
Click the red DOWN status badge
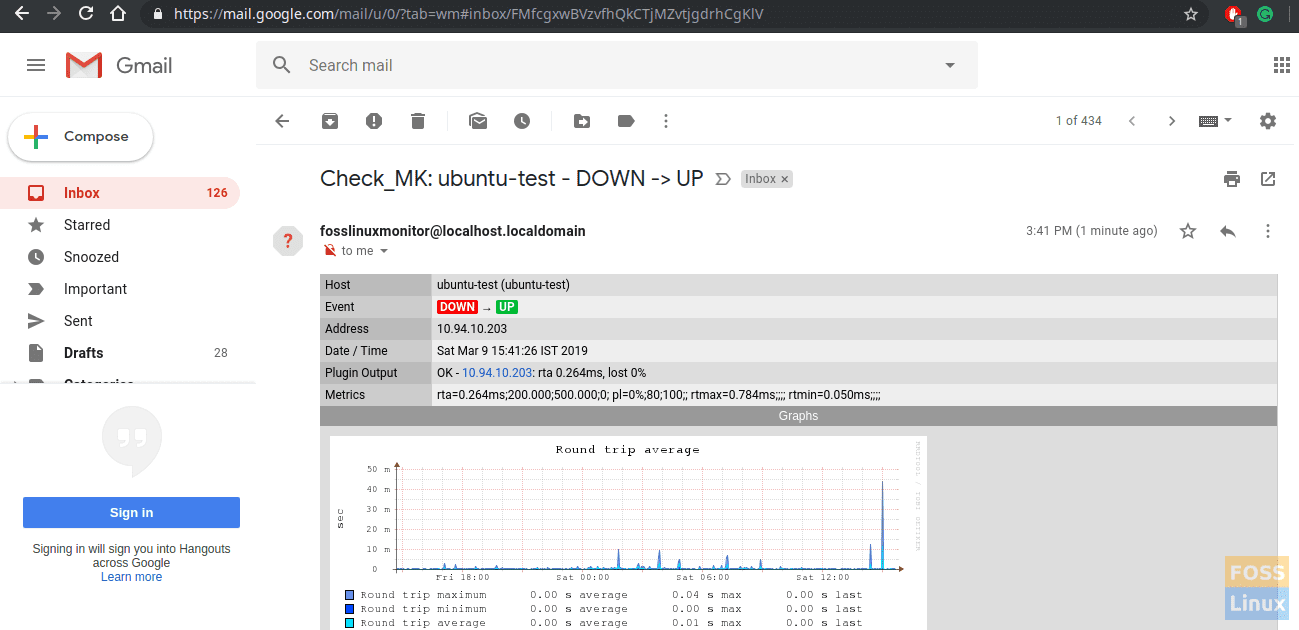point(457,307)
